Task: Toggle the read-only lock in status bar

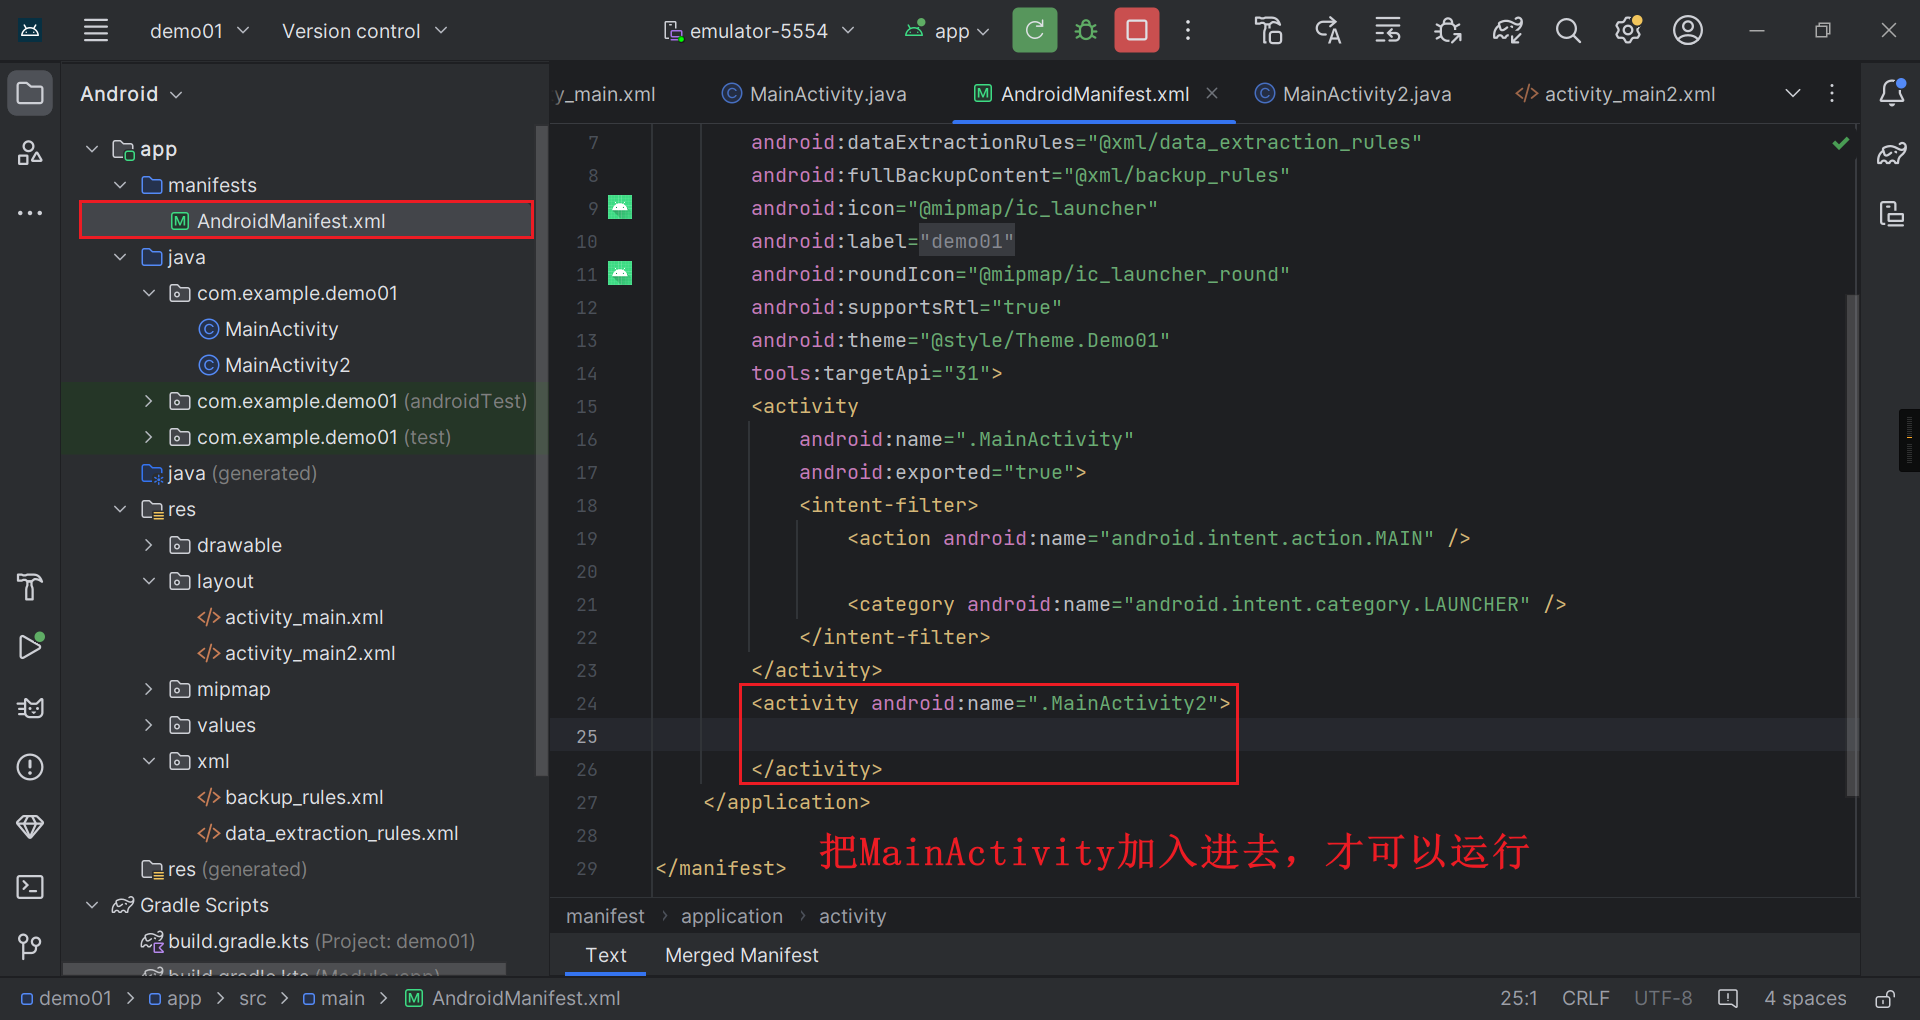Action: pyautogui.click(x=1885, y=998)
